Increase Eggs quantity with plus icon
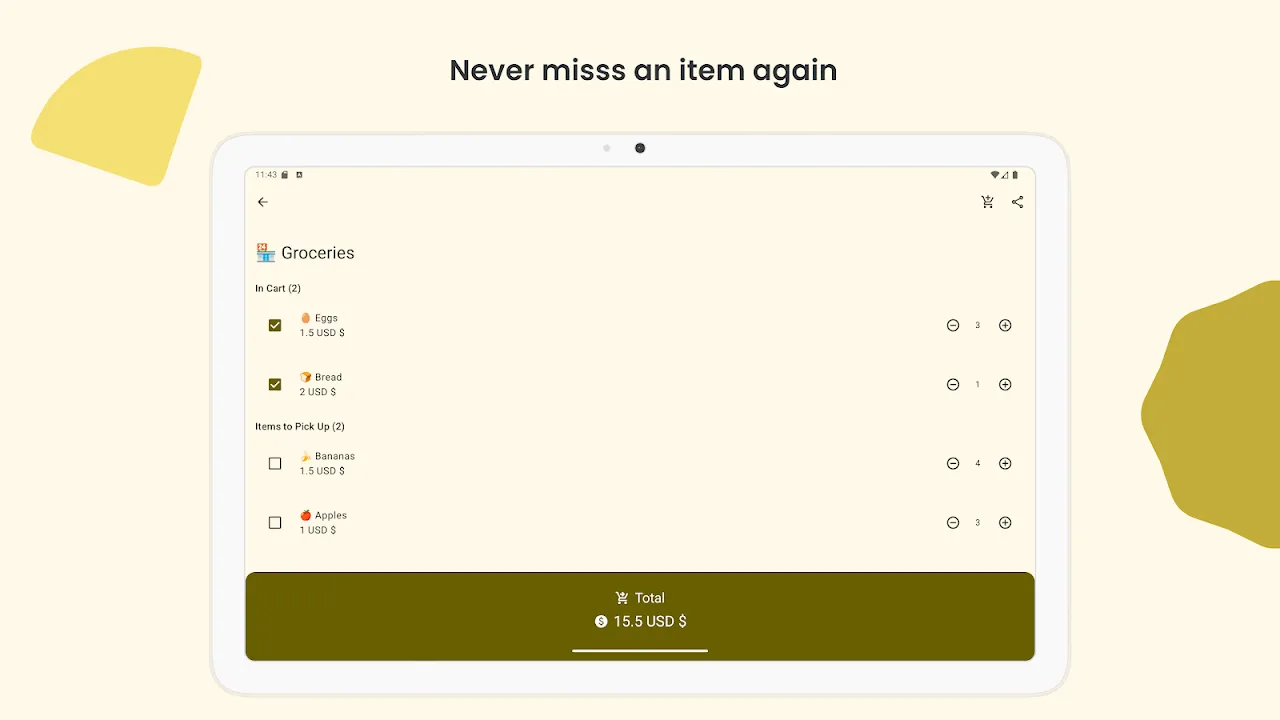This screenshot has width=1280, height=720. click(x=1005, y=325)
